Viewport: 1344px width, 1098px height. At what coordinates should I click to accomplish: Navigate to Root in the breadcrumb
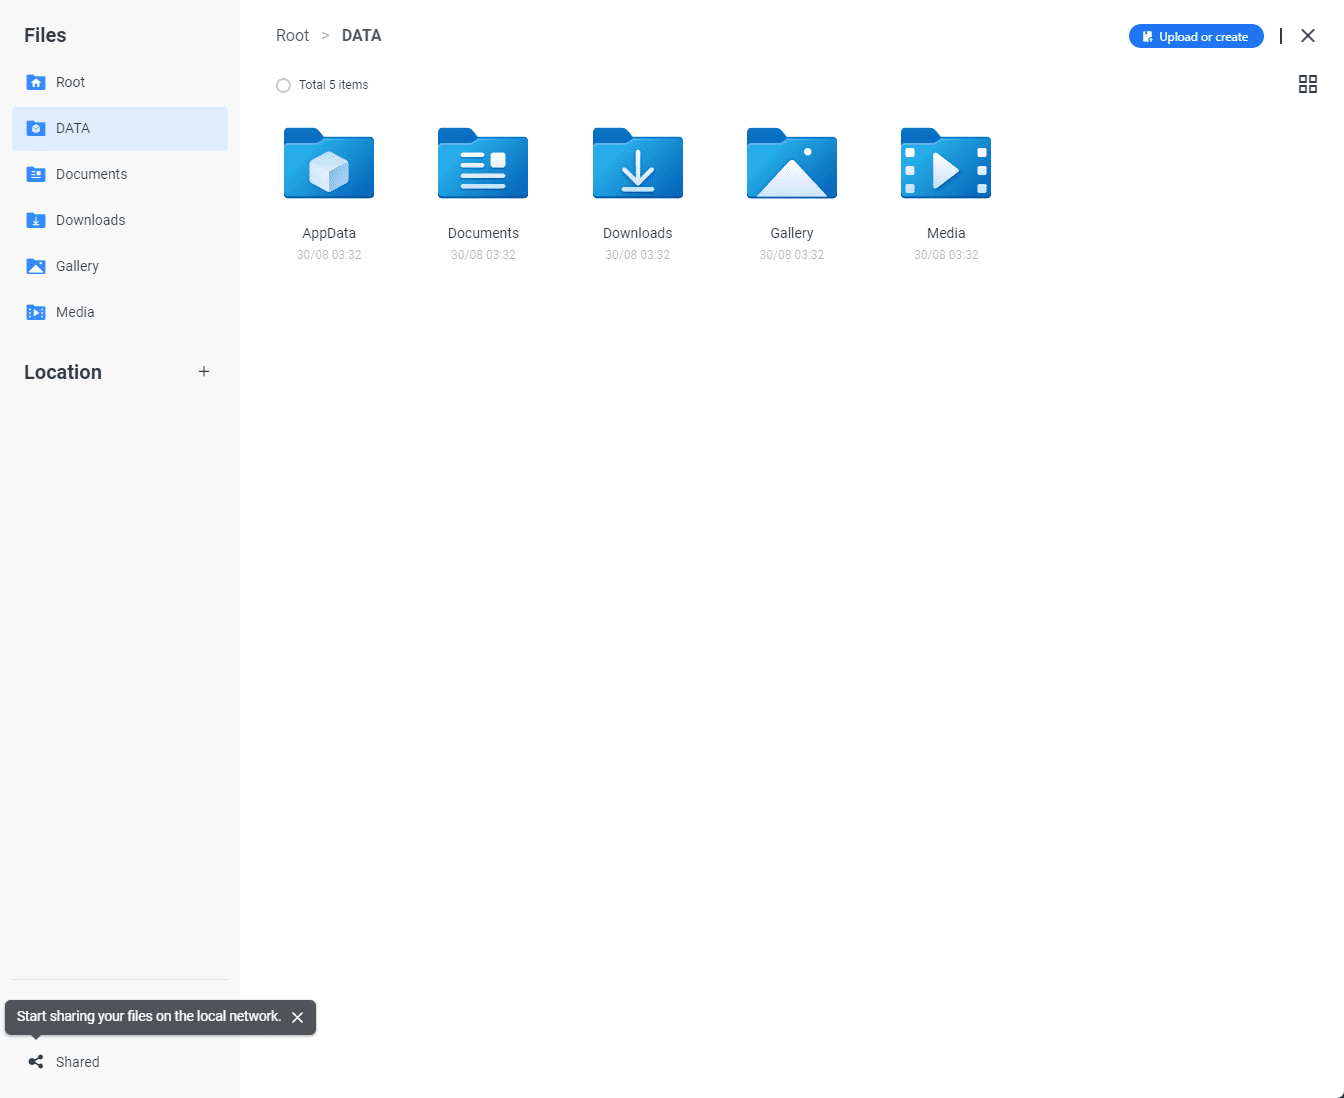pyautogui.click(x=293, y=35)
